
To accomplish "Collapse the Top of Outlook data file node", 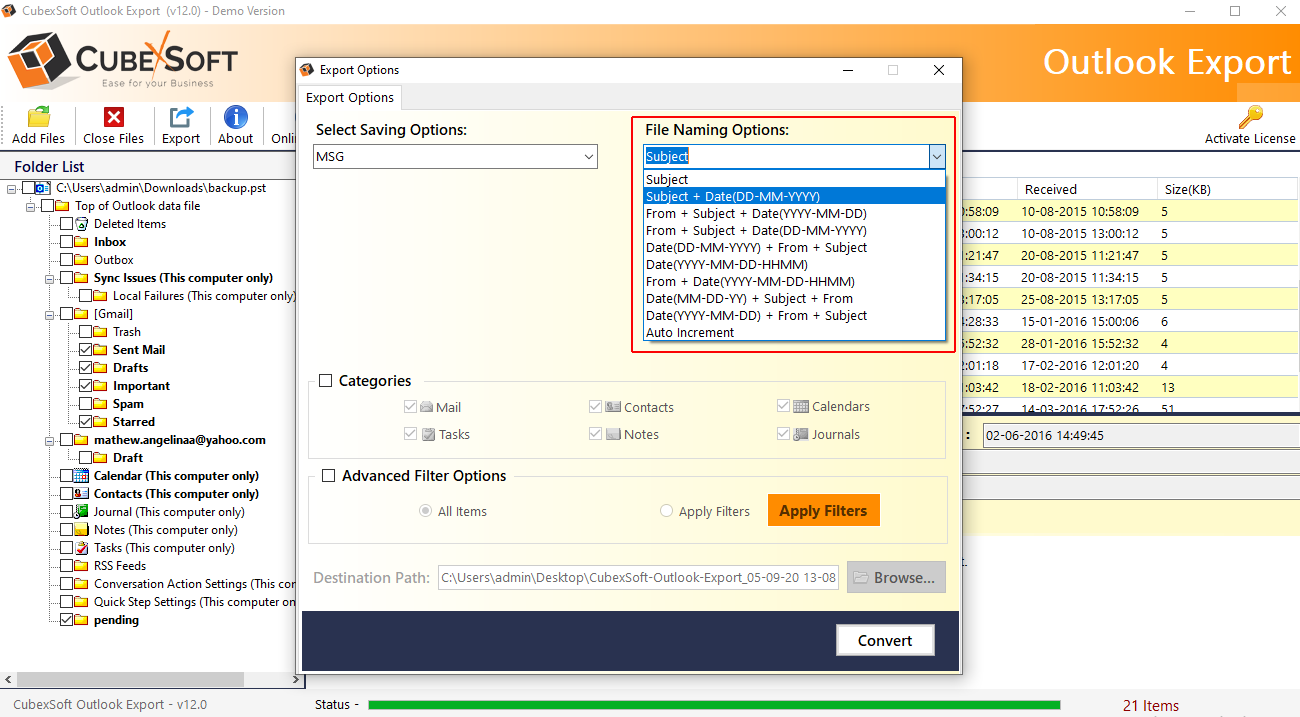I will point(31,206).
